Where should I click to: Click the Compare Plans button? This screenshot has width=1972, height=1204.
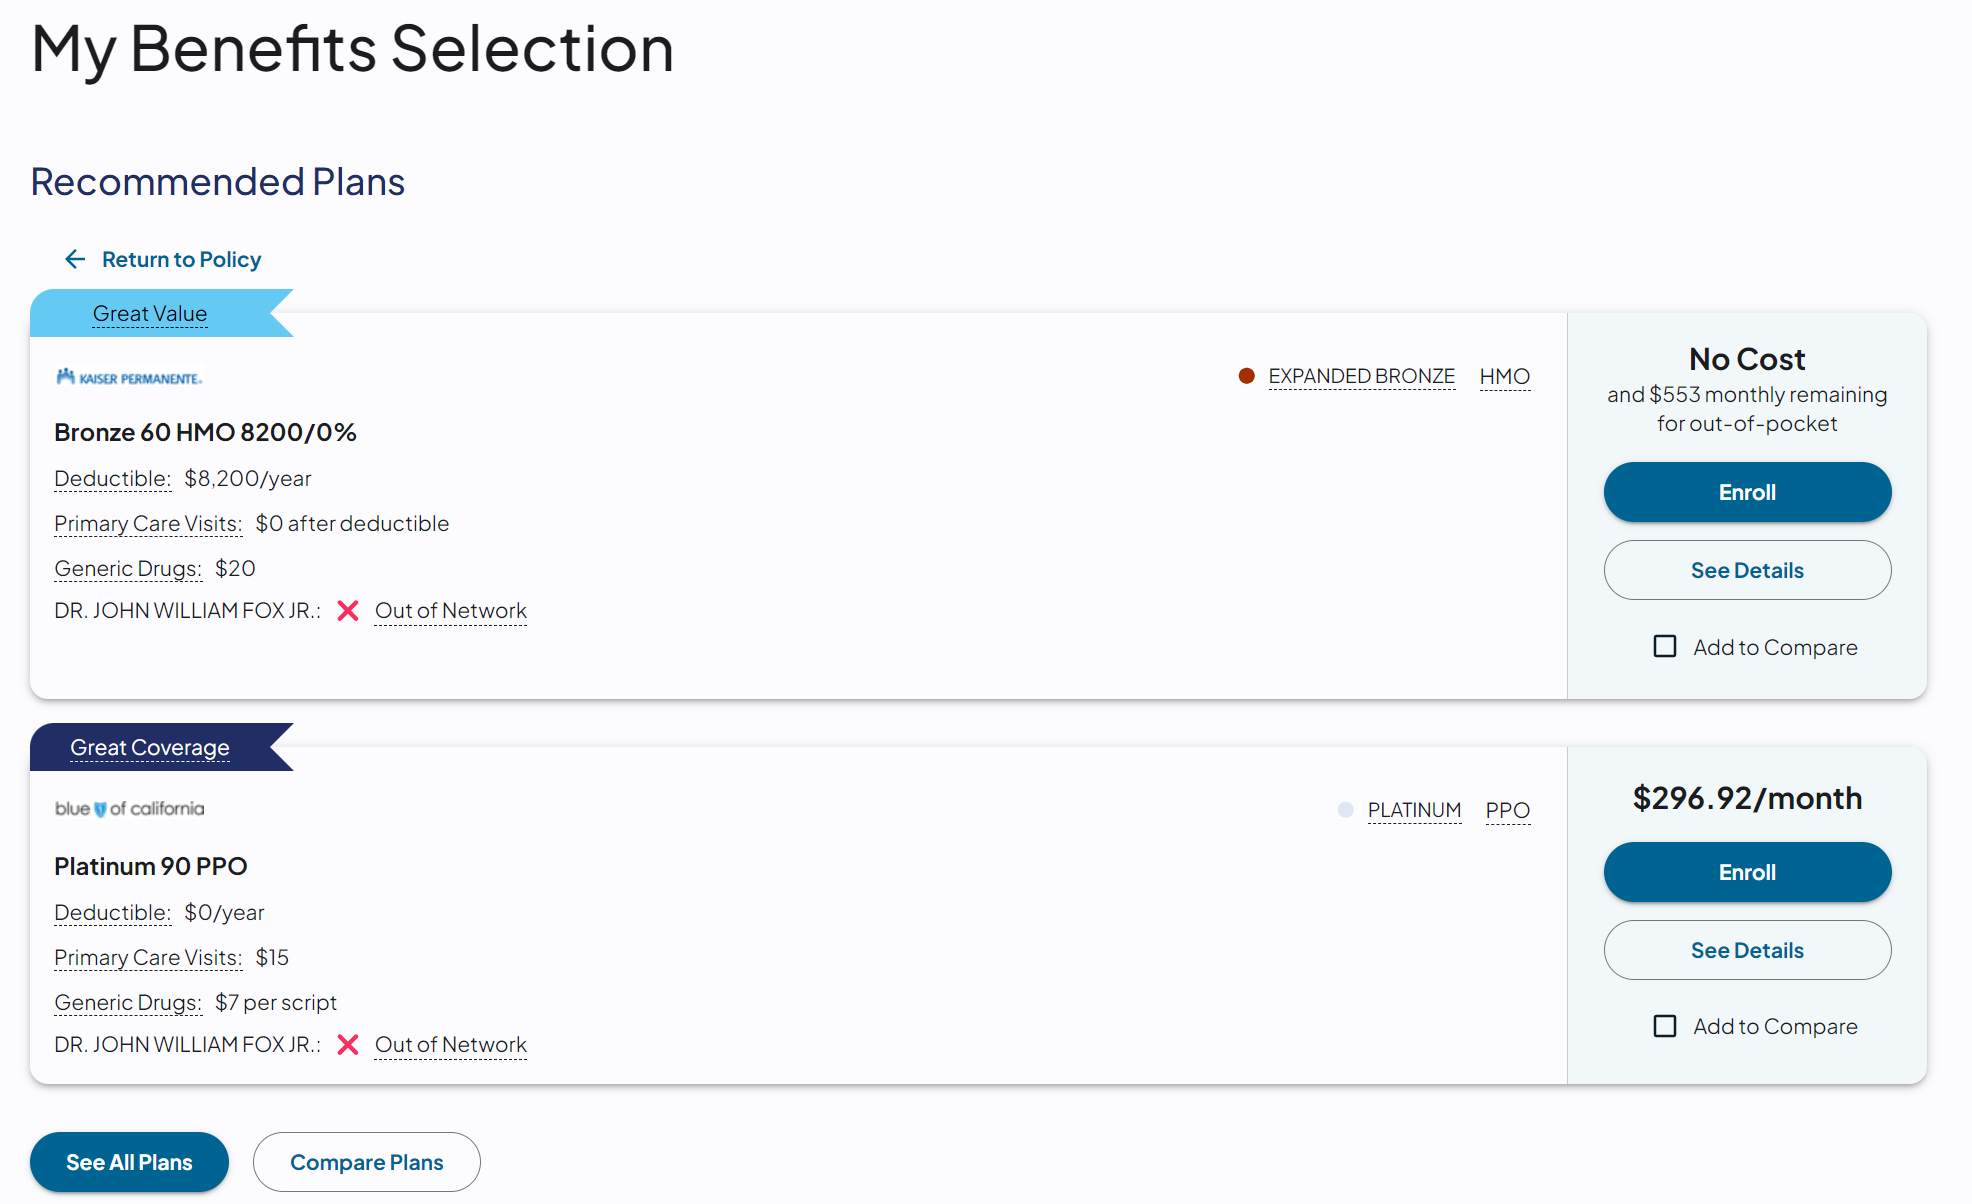[x=367, y=1162]
